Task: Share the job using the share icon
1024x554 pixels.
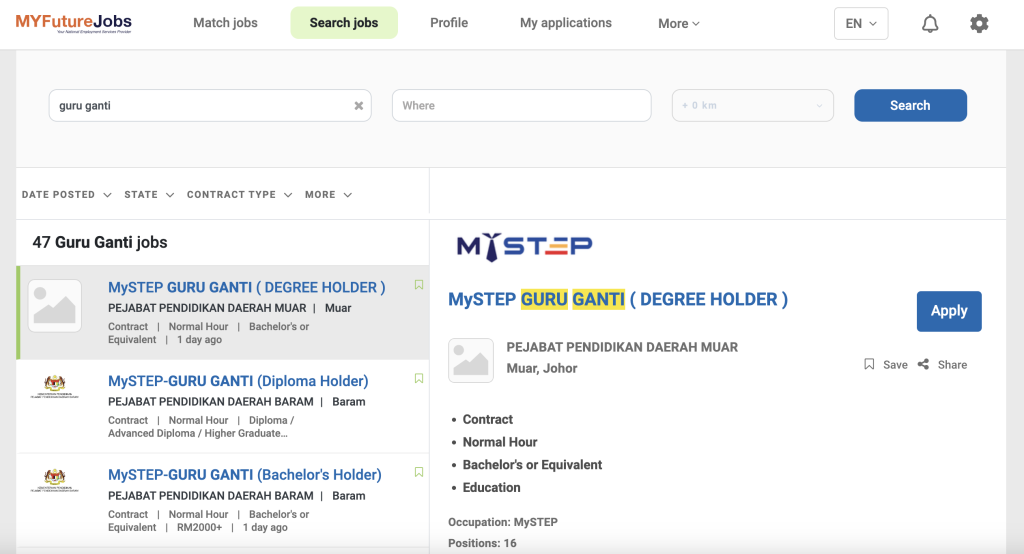Action: click(x=924, y=365)
